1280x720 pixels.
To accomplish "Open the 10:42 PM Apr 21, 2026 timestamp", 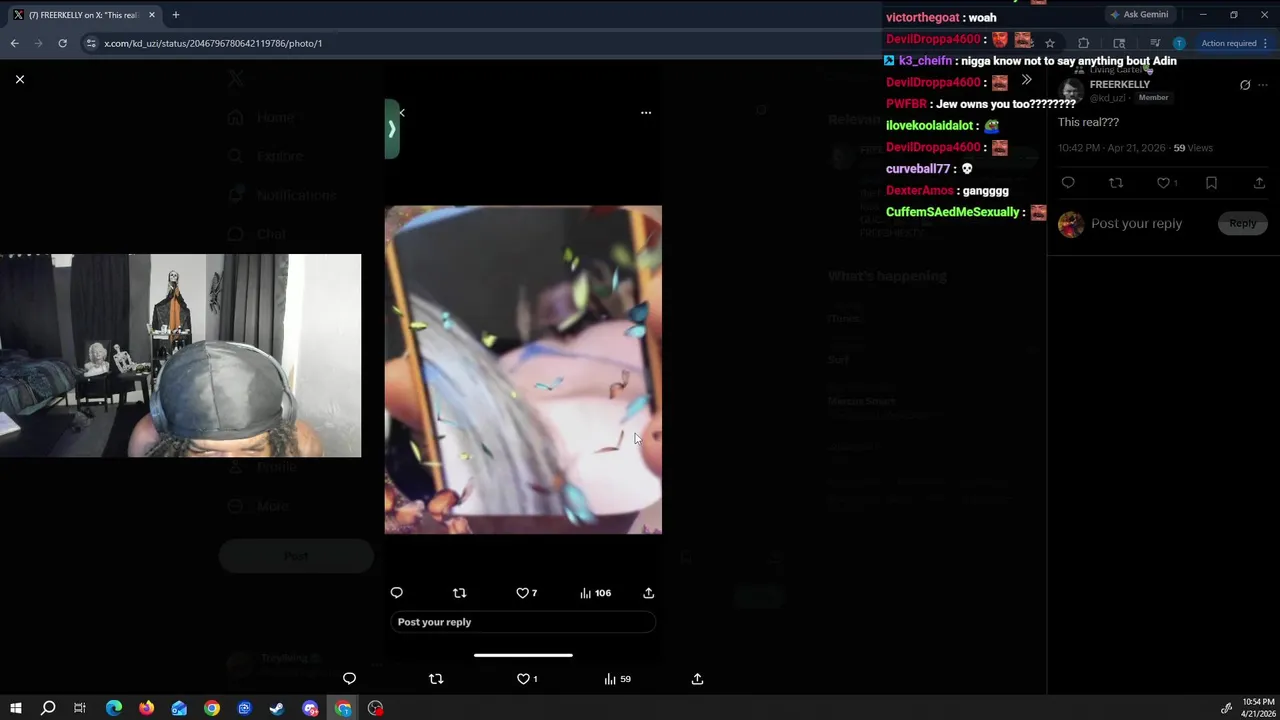I will pos(1111,148).
